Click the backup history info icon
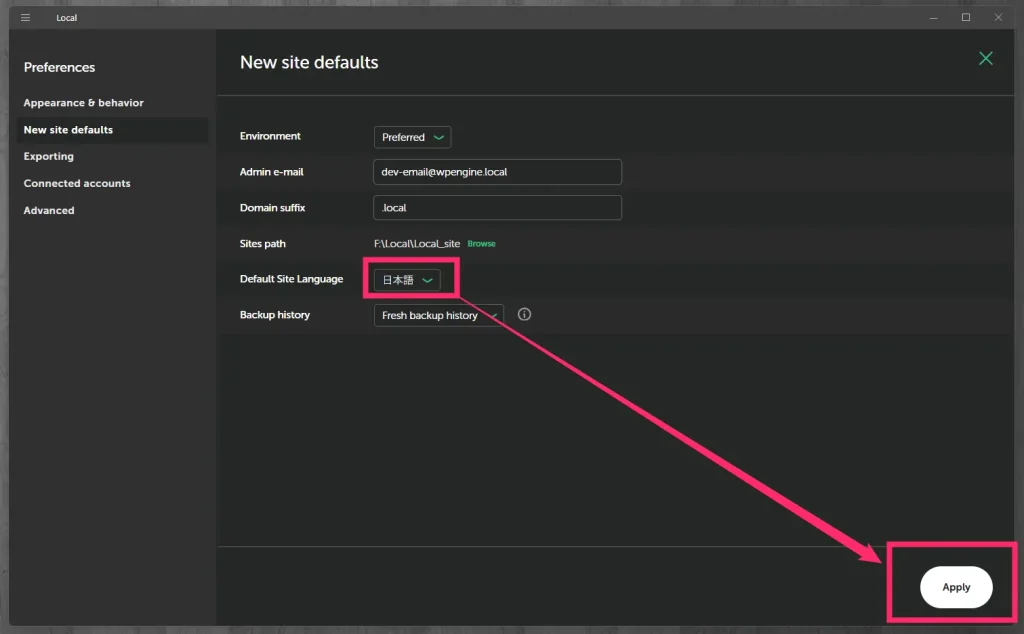The height and width of the screenshot is (634, 1024). click(524, 315)
